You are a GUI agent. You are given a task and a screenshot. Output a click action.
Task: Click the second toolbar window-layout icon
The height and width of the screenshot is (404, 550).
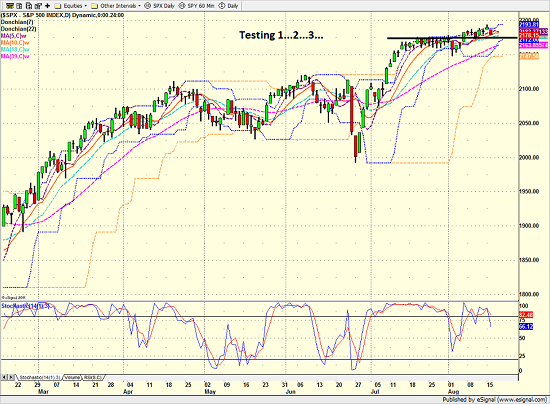(x=19, y=6)
